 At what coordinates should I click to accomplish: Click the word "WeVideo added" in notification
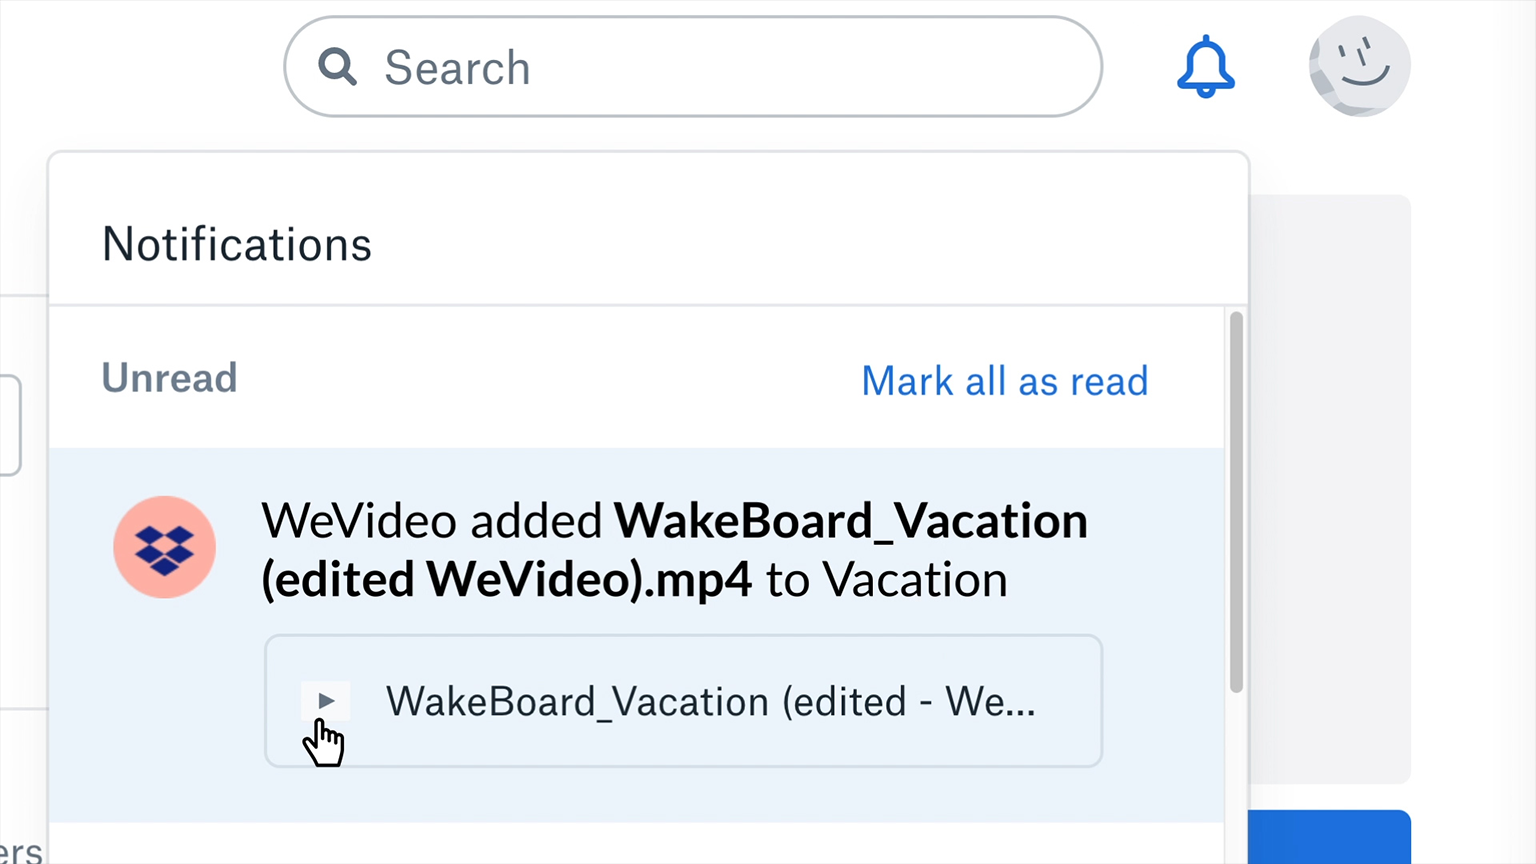(x=432, y=521)
